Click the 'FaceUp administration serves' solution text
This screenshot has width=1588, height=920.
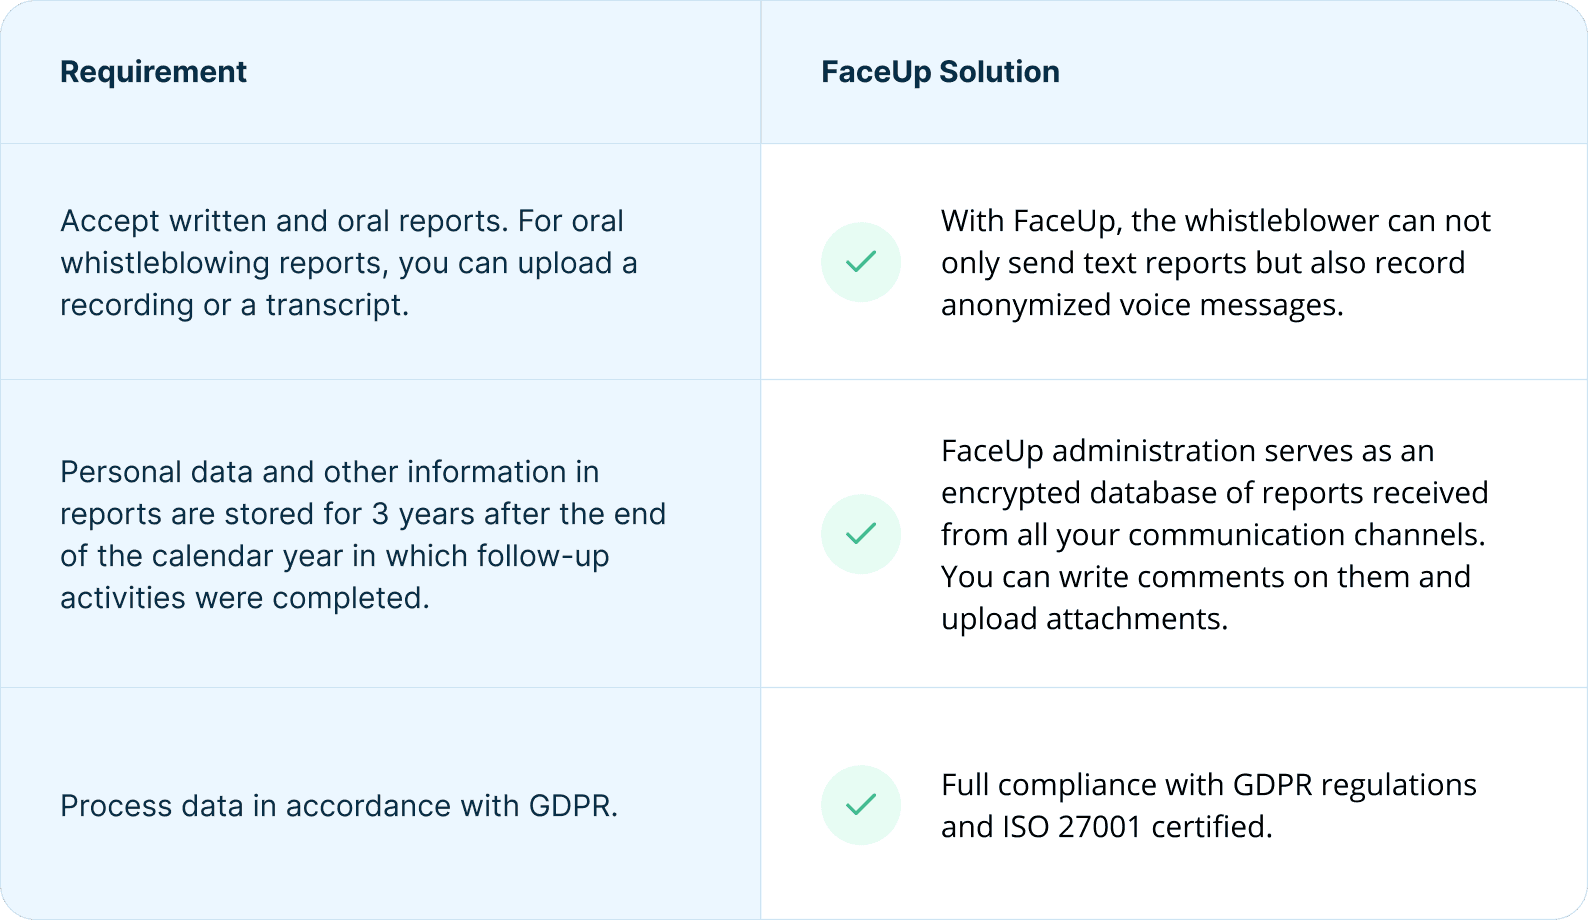1187,451
